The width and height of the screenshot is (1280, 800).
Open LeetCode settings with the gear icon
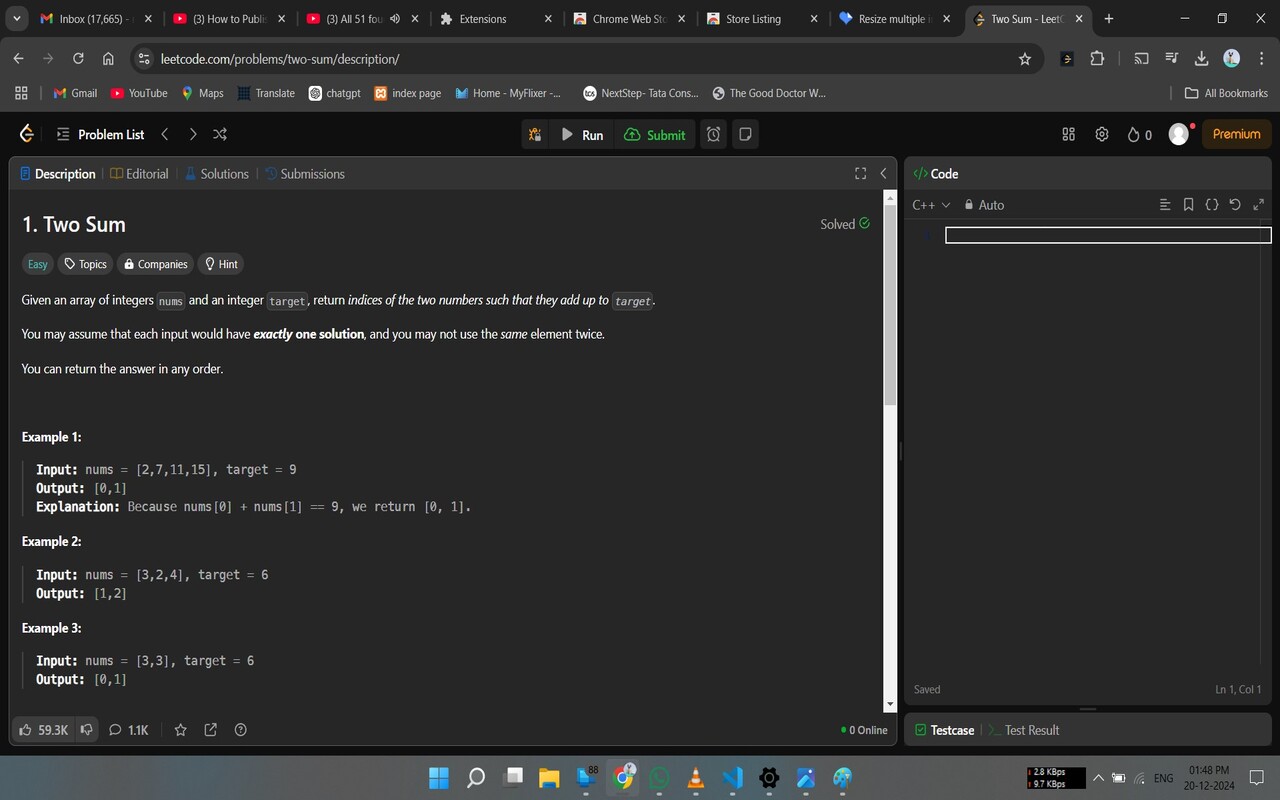[1101, 133]
